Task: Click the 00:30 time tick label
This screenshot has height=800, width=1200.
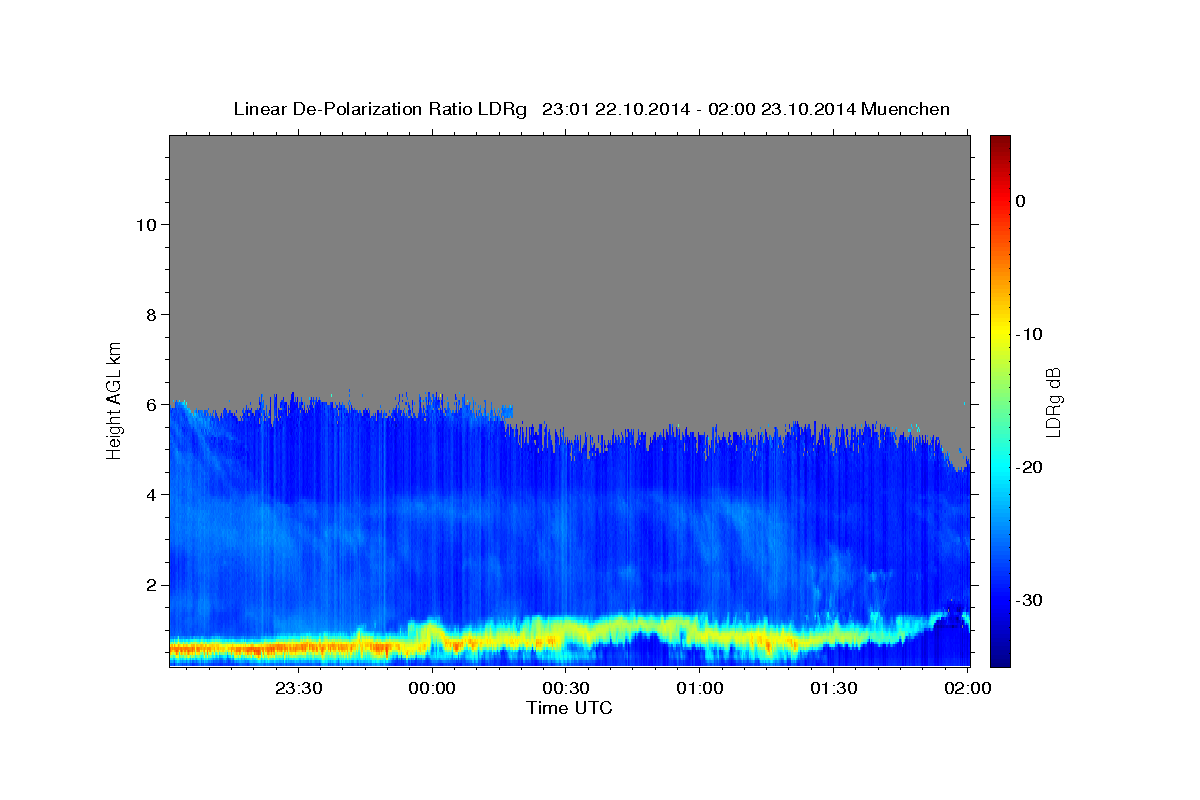Action: point(566,688)
